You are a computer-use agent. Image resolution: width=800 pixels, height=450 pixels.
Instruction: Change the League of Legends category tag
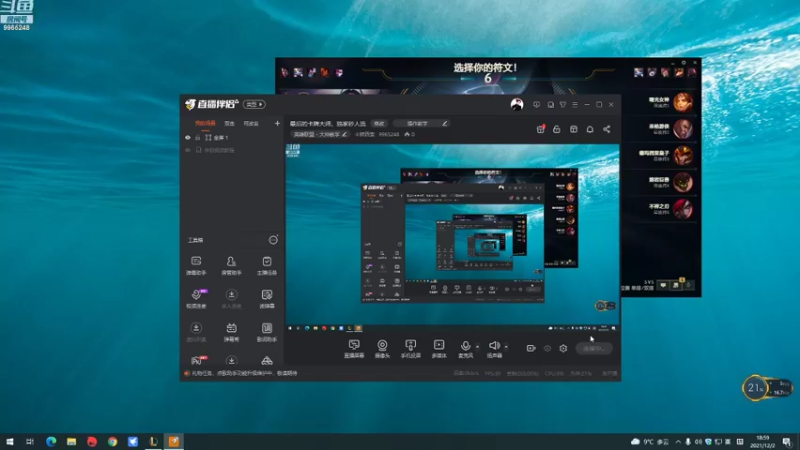click(320, 134)
